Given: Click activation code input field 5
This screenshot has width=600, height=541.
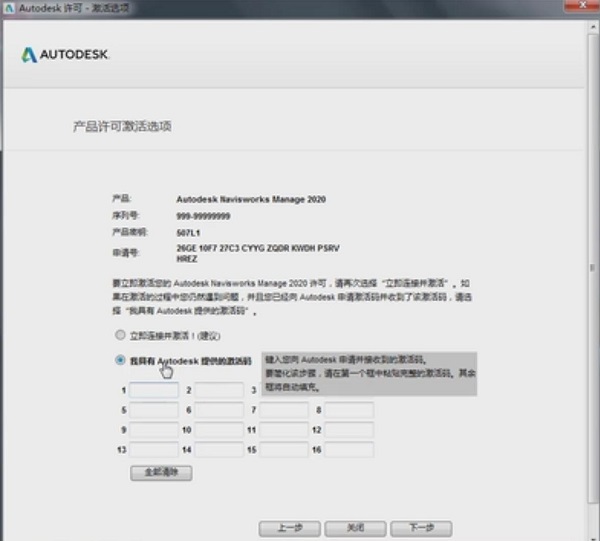Looking at the screenshot, I should 154,410.
